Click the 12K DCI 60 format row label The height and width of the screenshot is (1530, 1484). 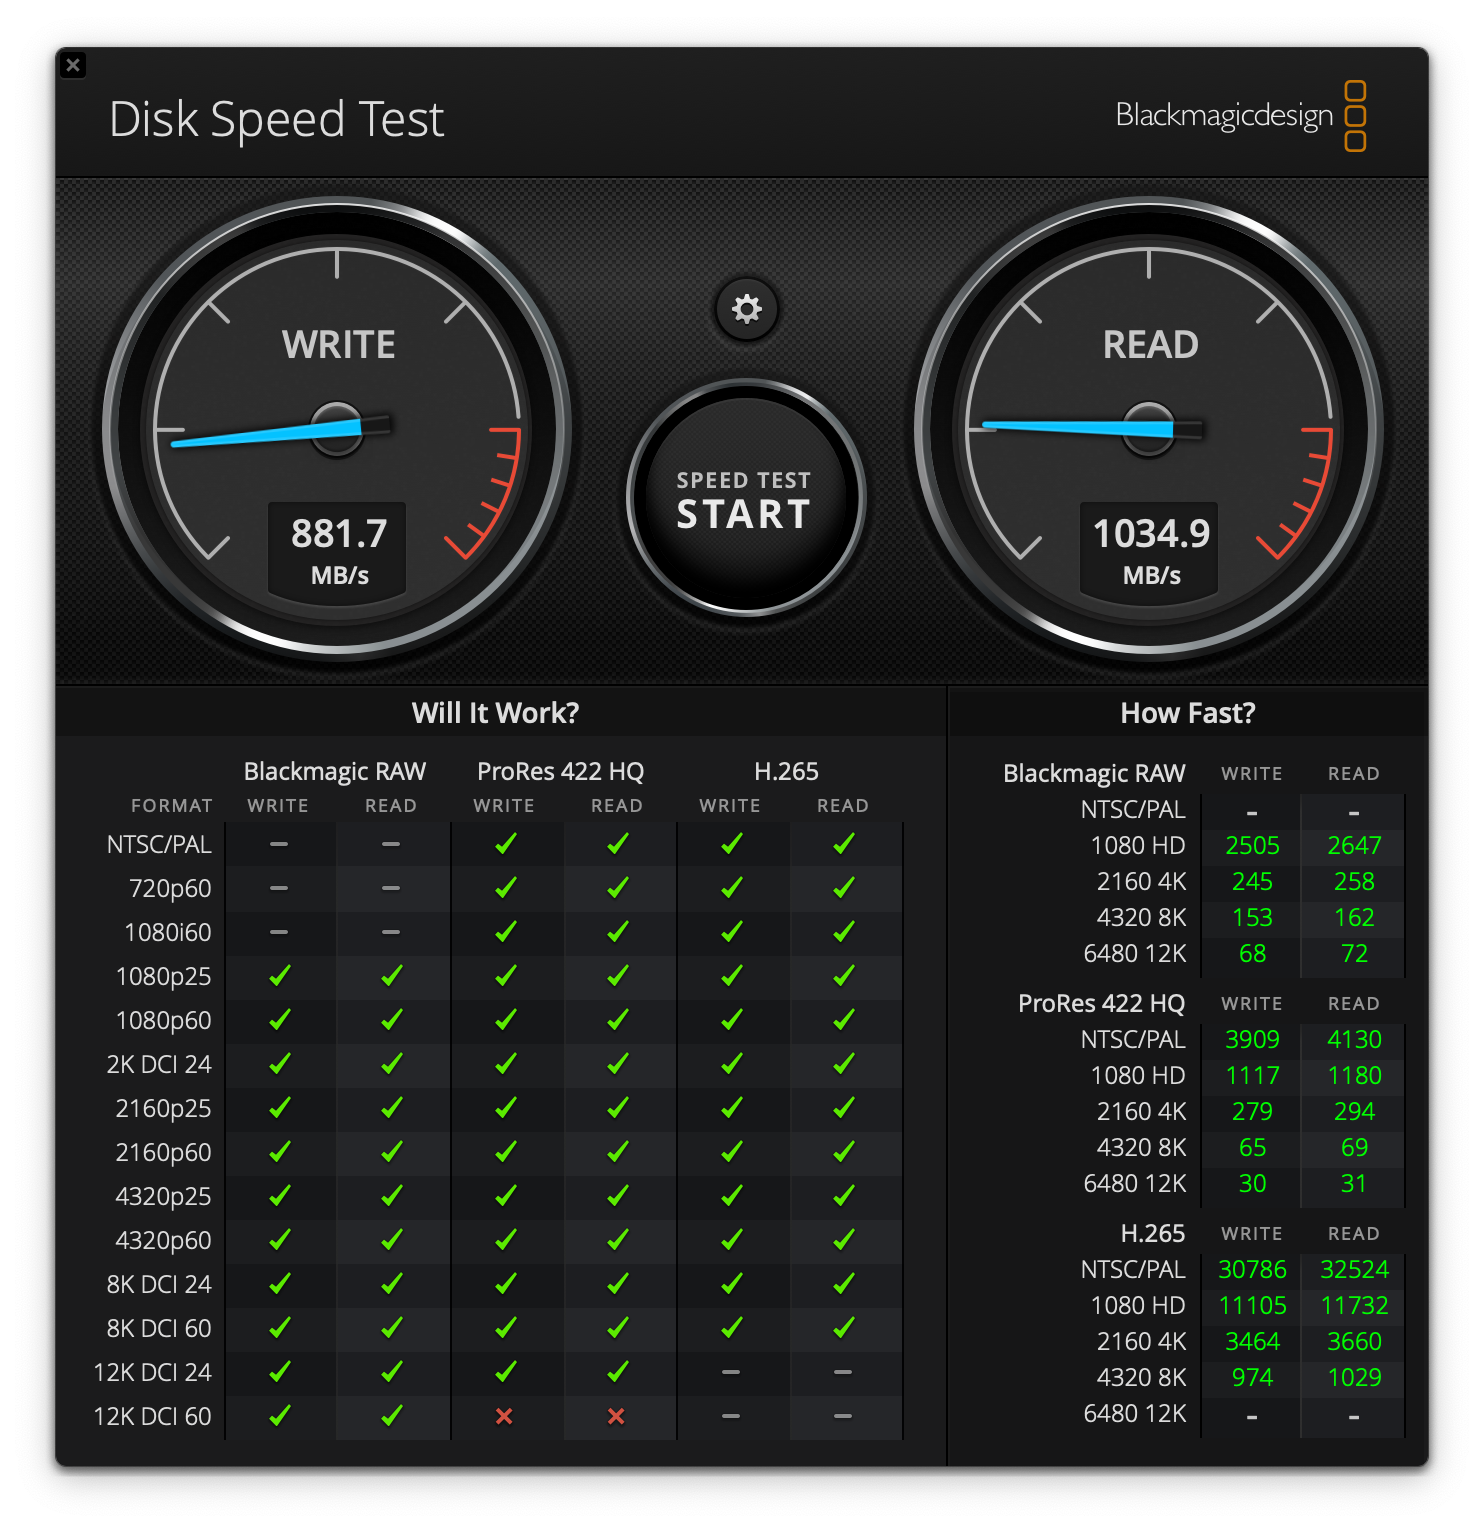click(152, 1416)
